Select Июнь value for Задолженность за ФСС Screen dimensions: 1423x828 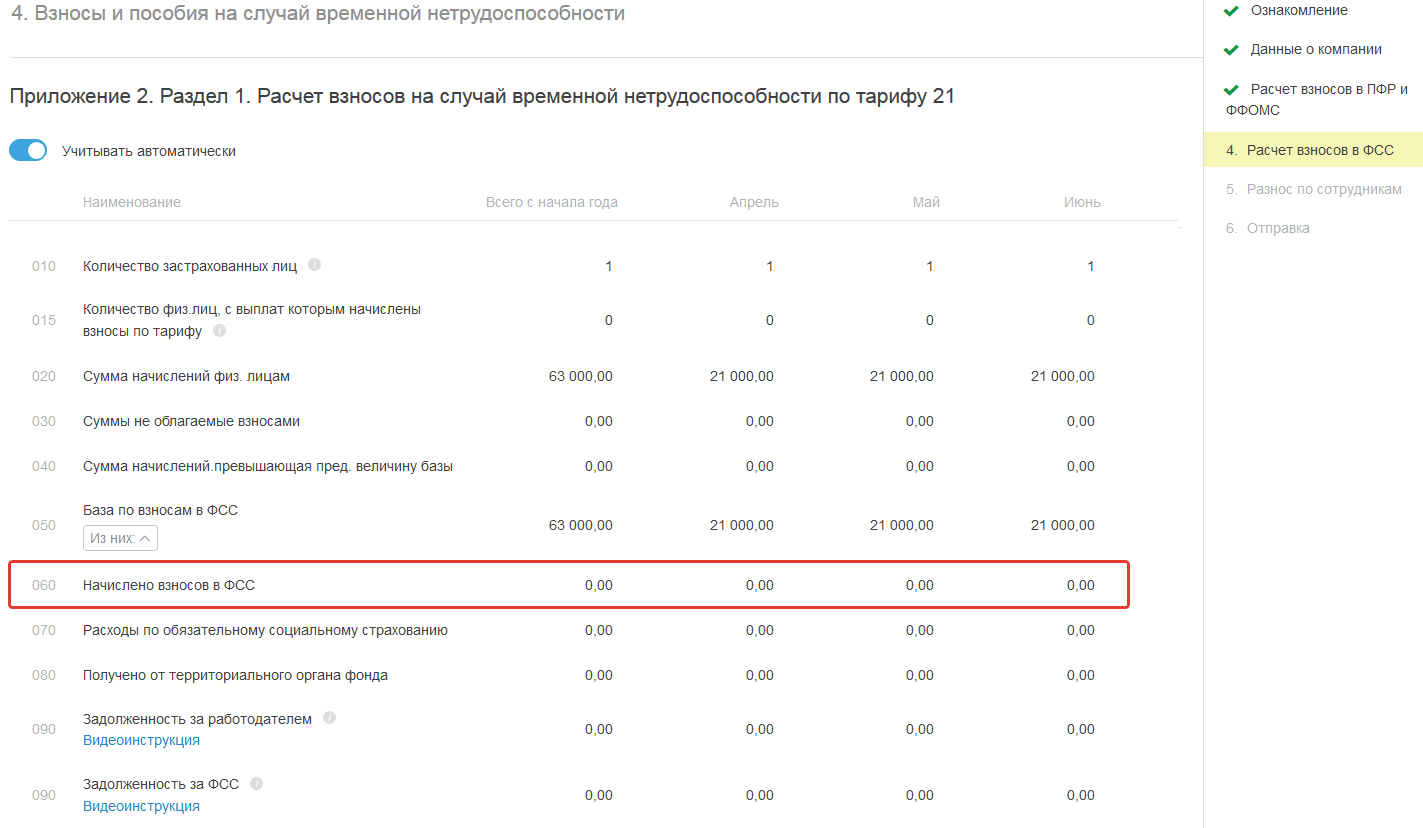[x=1081, y=795]
